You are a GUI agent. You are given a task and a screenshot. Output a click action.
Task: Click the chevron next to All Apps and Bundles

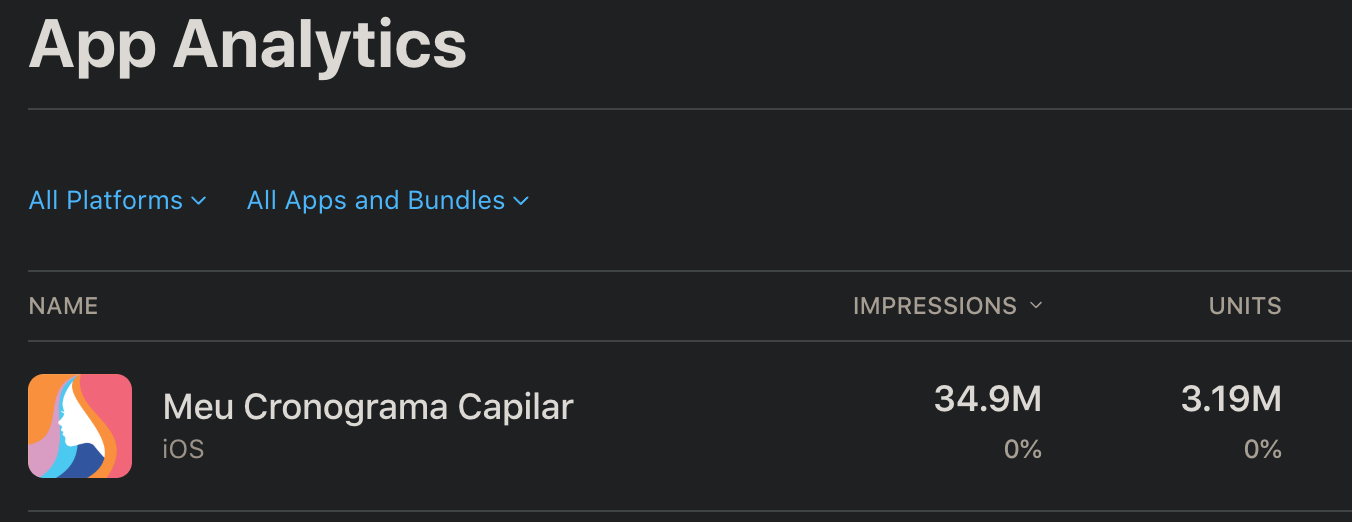coord(520,201)
